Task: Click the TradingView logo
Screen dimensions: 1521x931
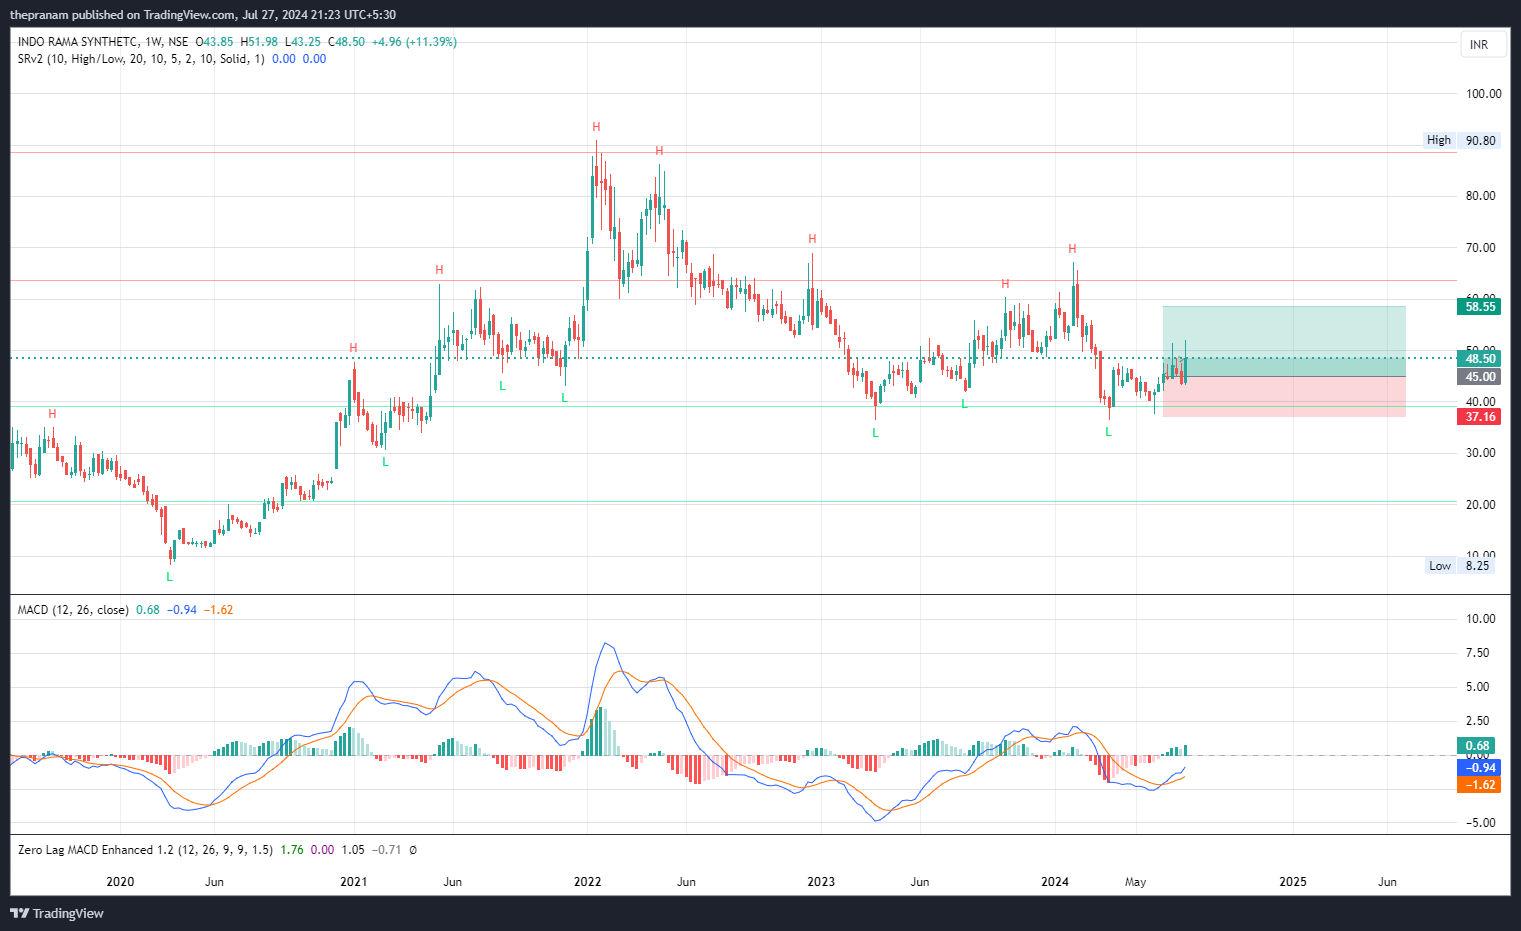Action: [57, 913]
